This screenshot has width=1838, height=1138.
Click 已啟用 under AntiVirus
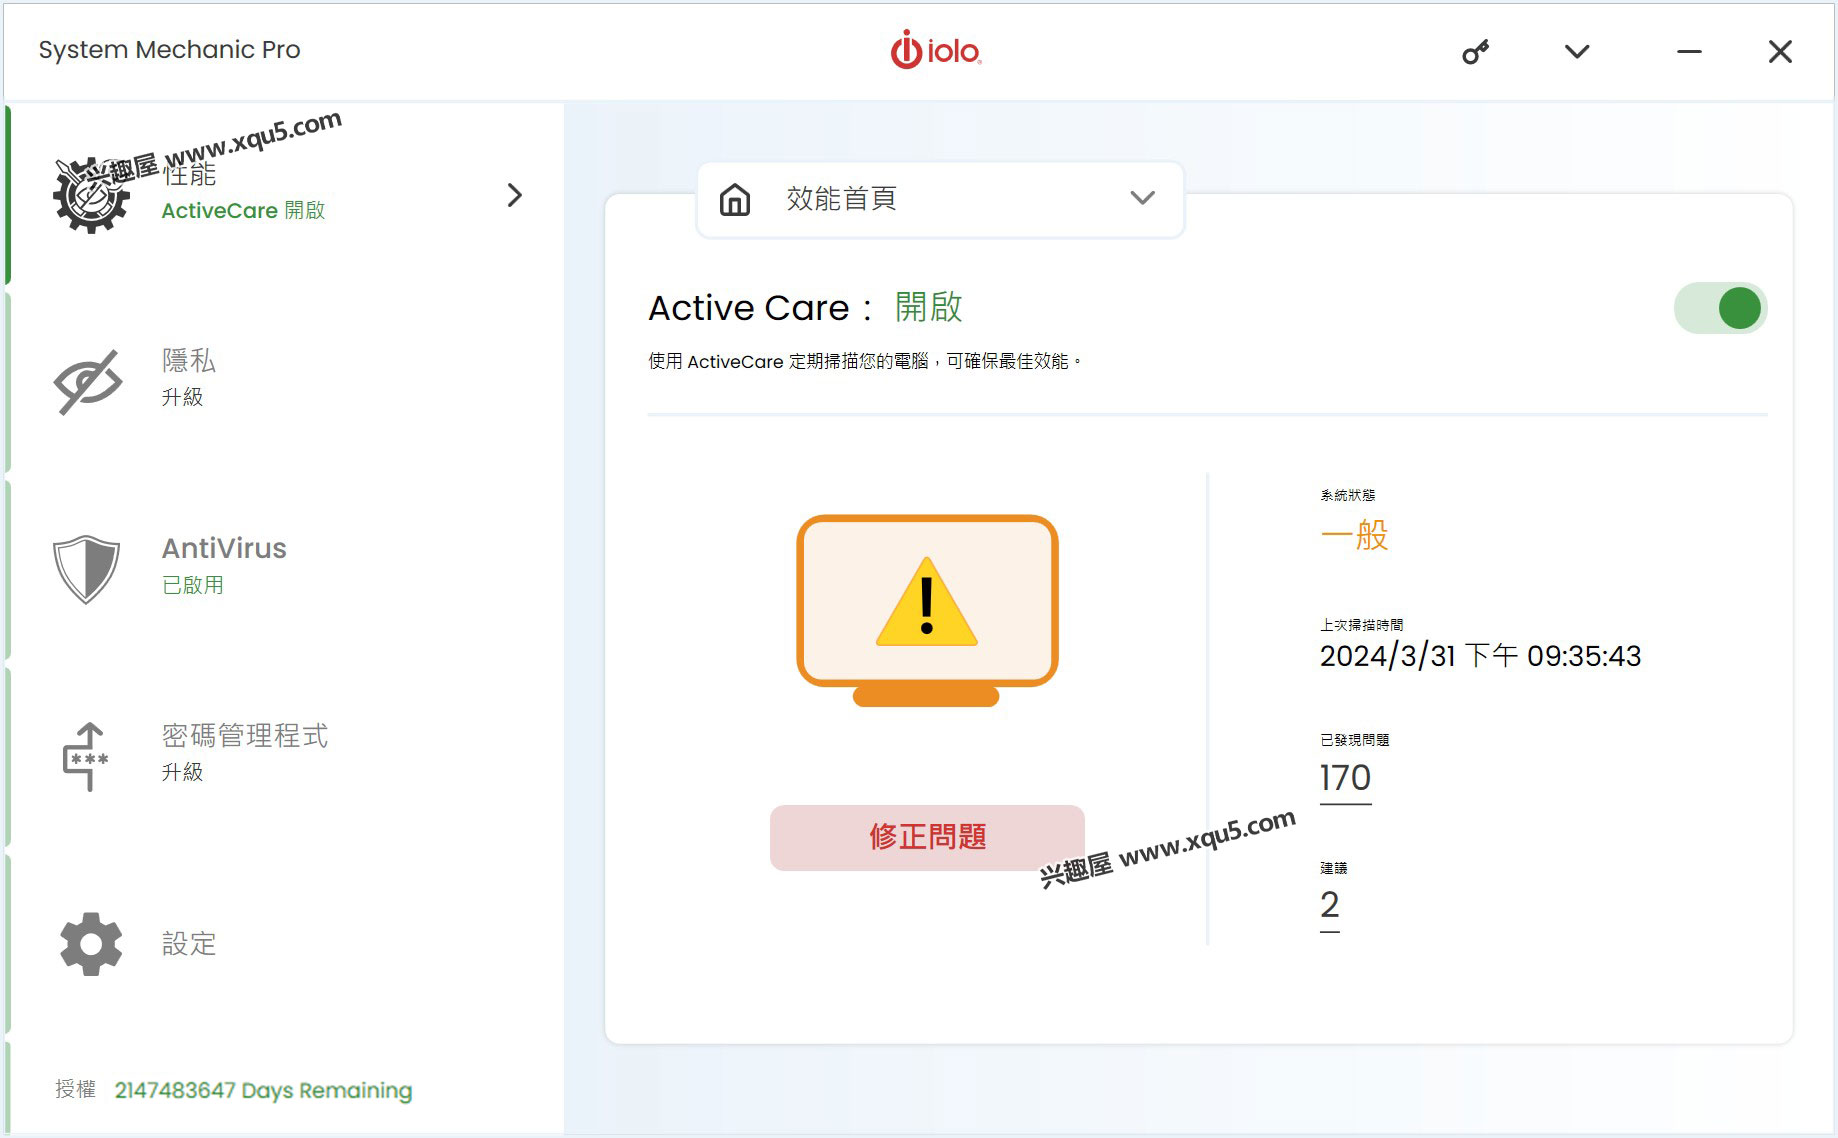tap(192, 585)
